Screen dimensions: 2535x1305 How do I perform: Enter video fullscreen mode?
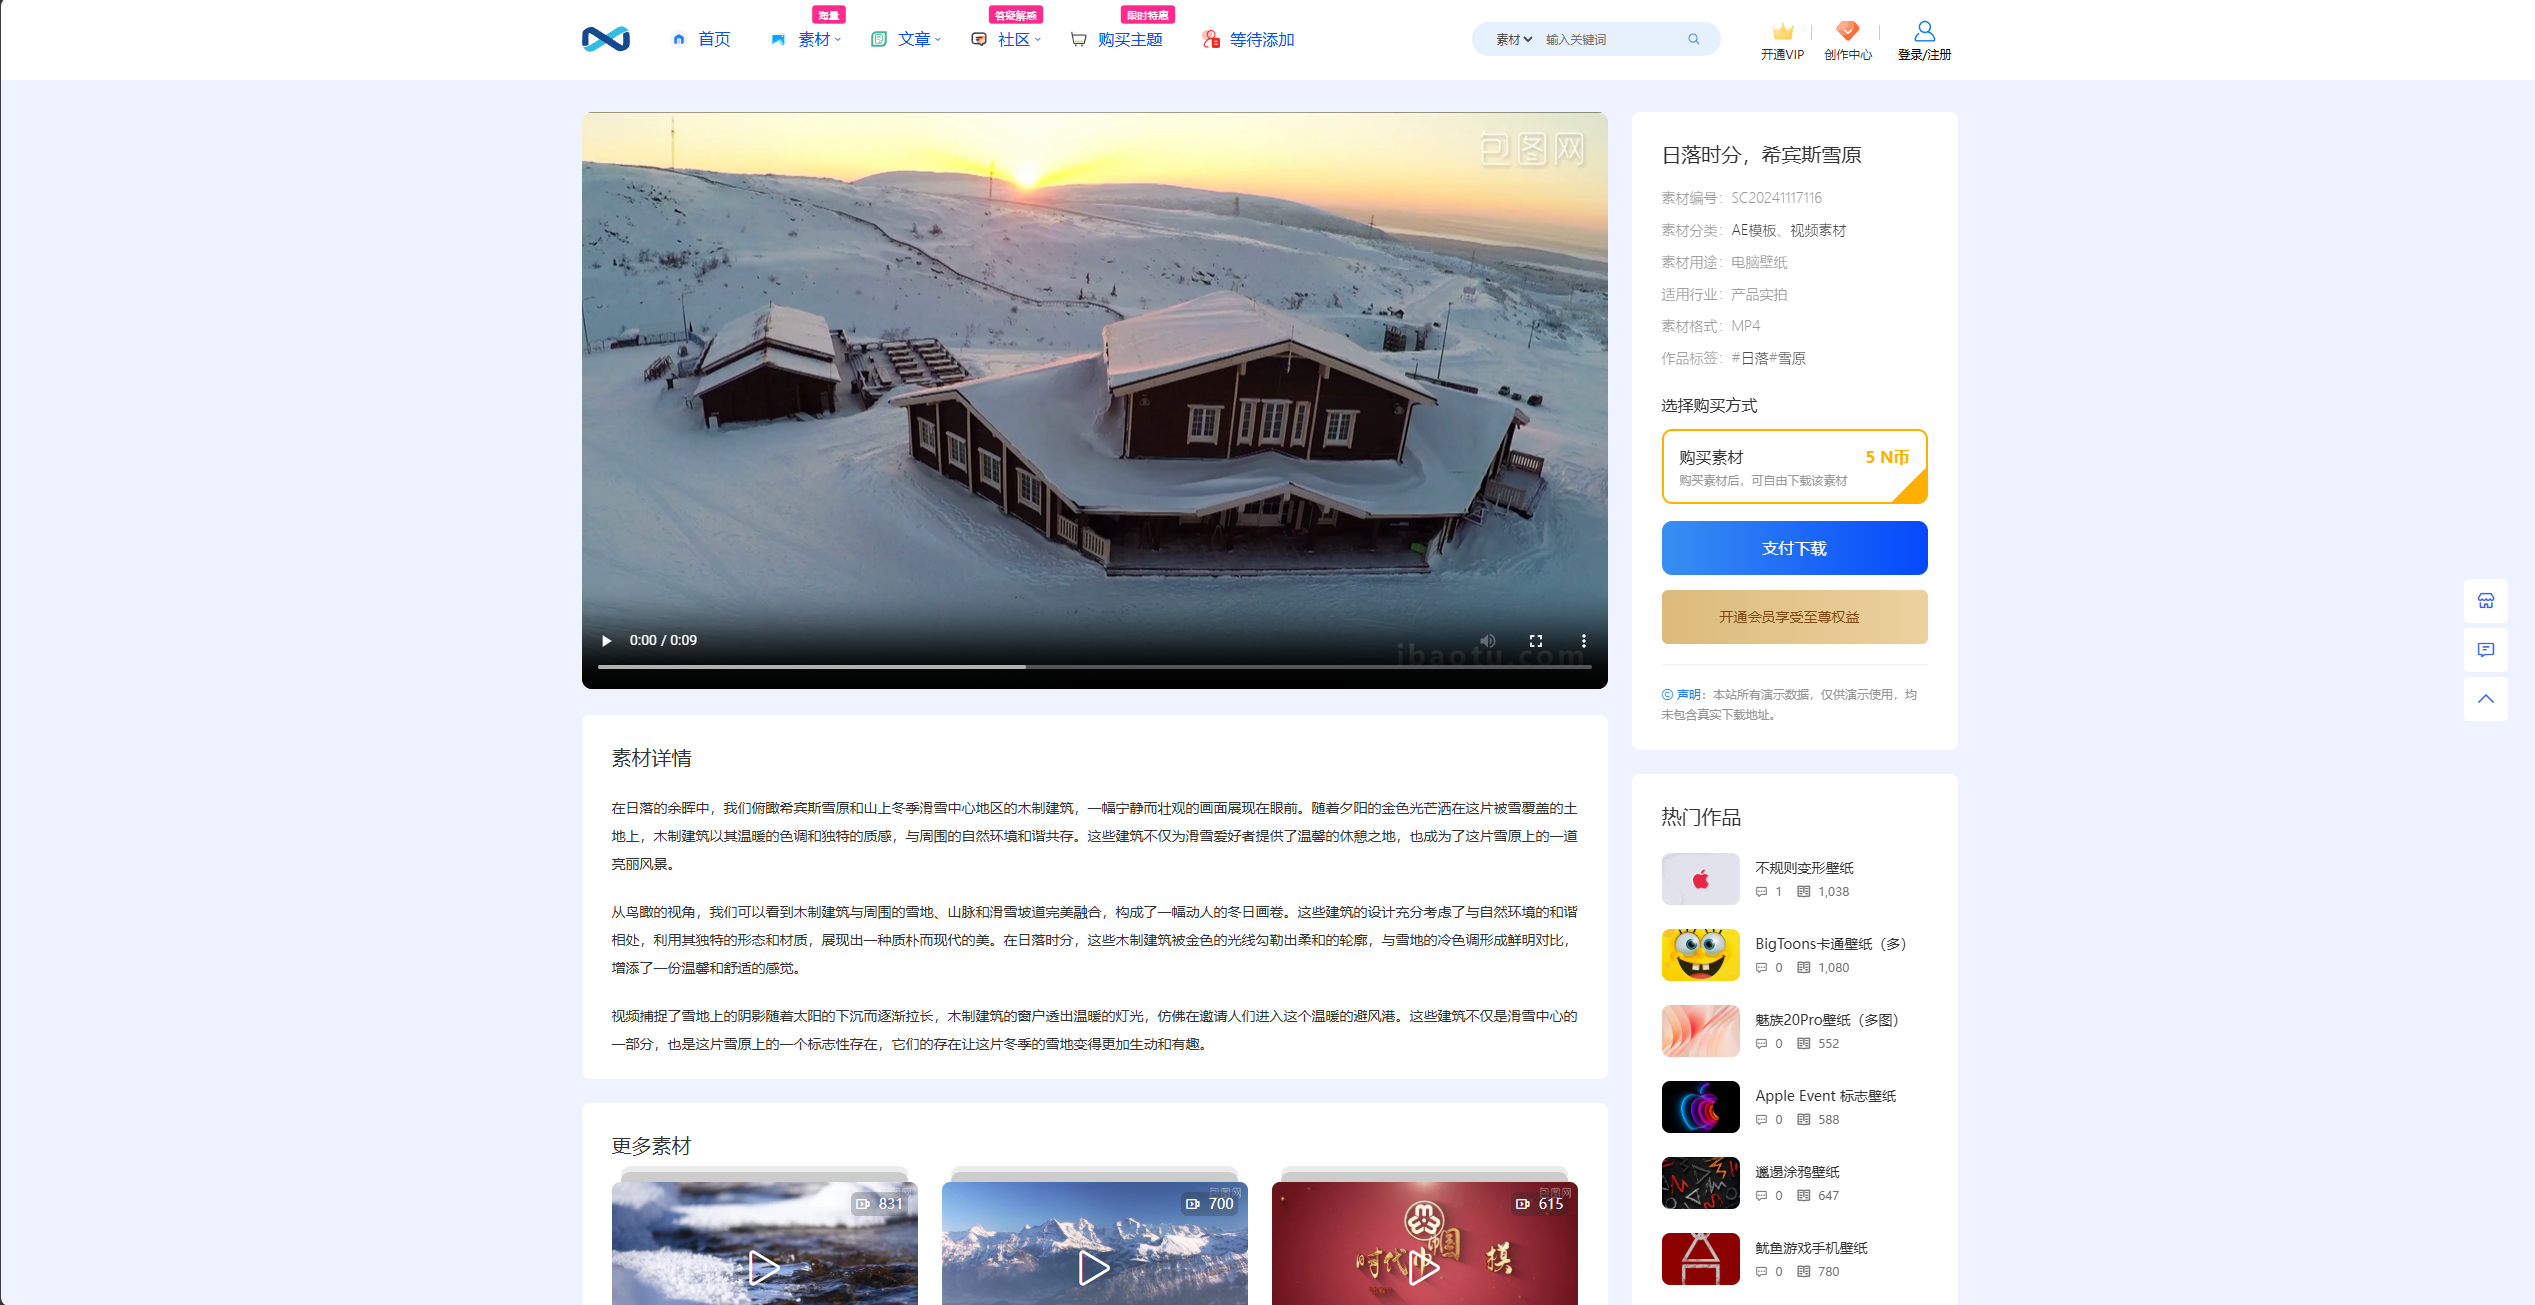click(x=1536, y=641)
